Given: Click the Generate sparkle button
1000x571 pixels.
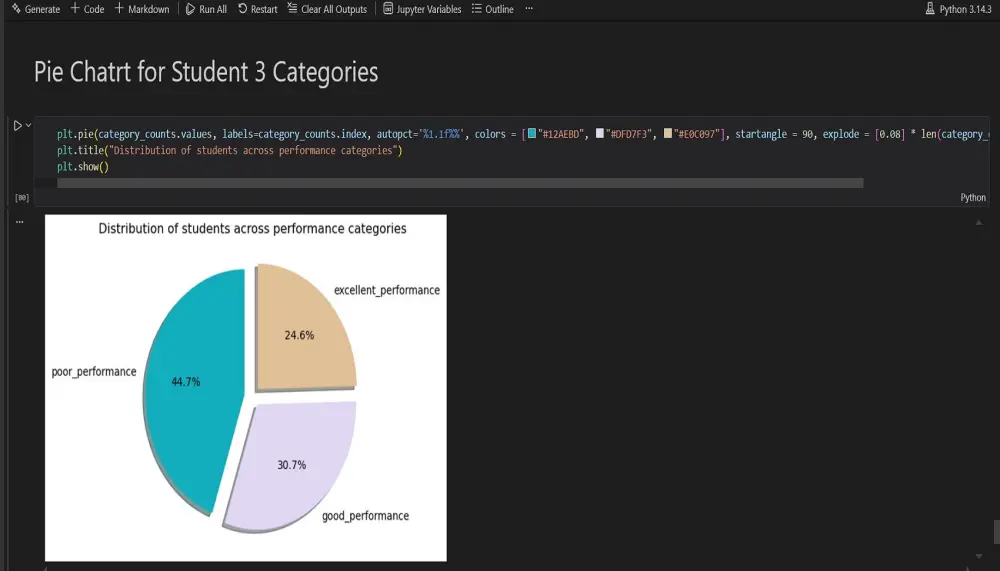Looking at the screenshot, I should (36, 9).
